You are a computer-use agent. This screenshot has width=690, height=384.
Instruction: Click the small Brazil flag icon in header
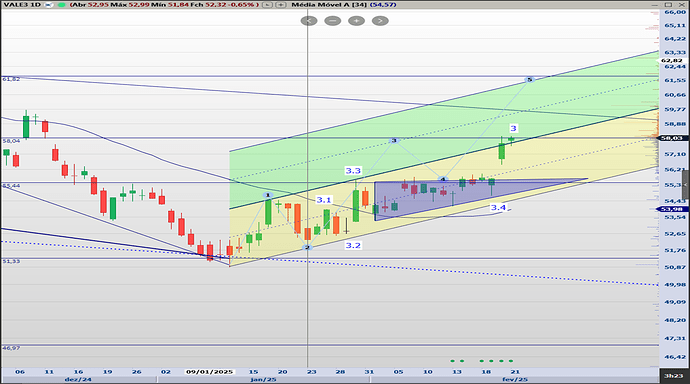tap(50, 5)
